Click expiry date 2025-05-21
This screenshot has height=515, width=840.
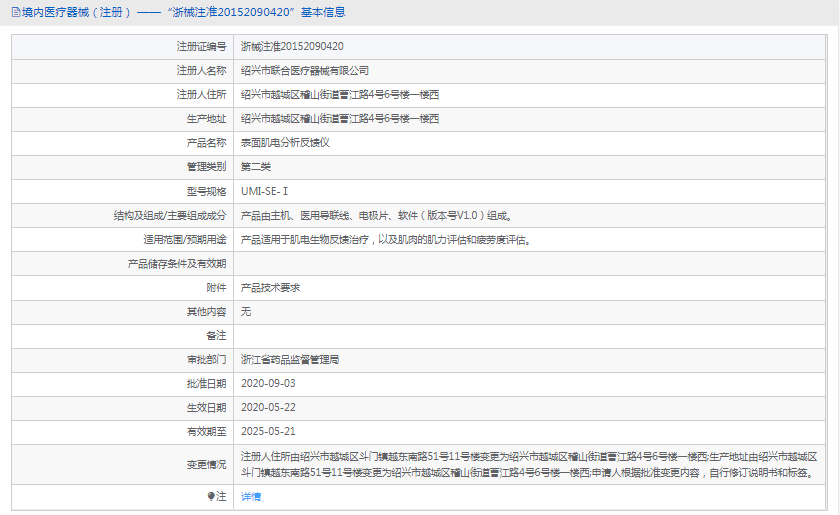(268, 432)
